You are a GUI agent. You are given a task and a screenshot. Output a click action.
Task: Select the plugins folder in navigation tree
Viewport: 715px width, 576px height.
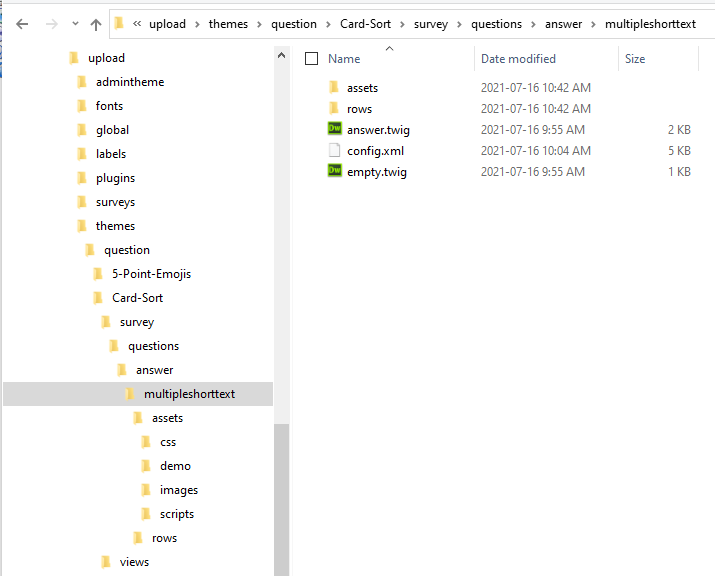coord(115,177)
